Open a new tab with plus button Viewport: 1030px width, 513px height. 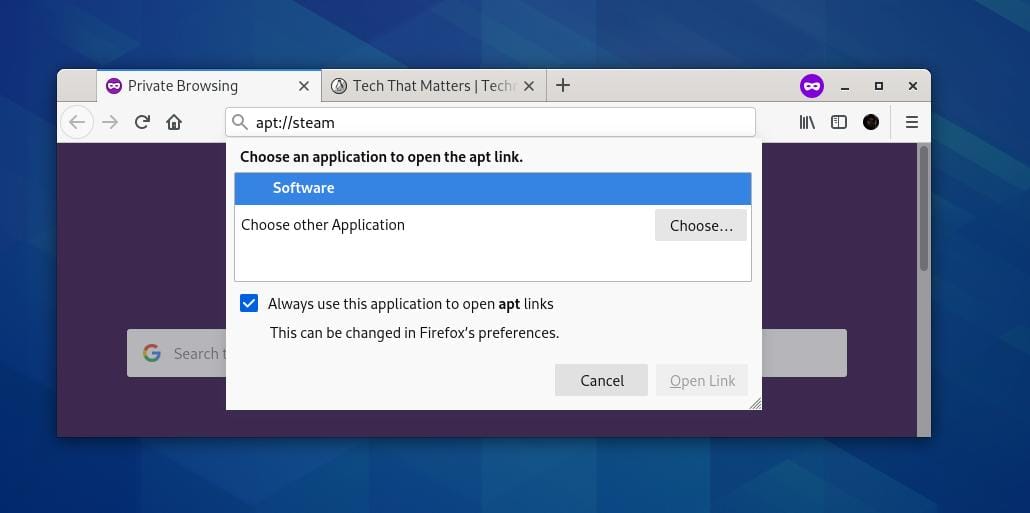pyautogui.click(x=563, y=86)
